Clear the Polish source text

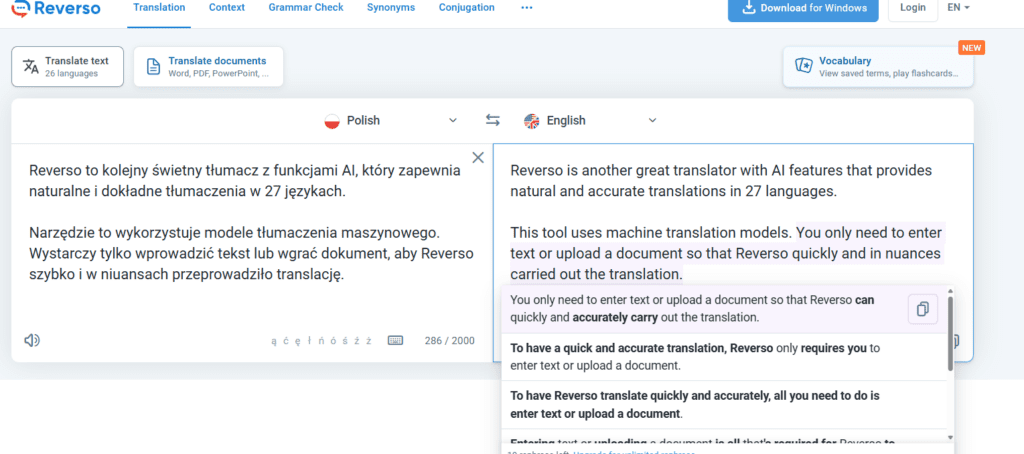[478, 157]
